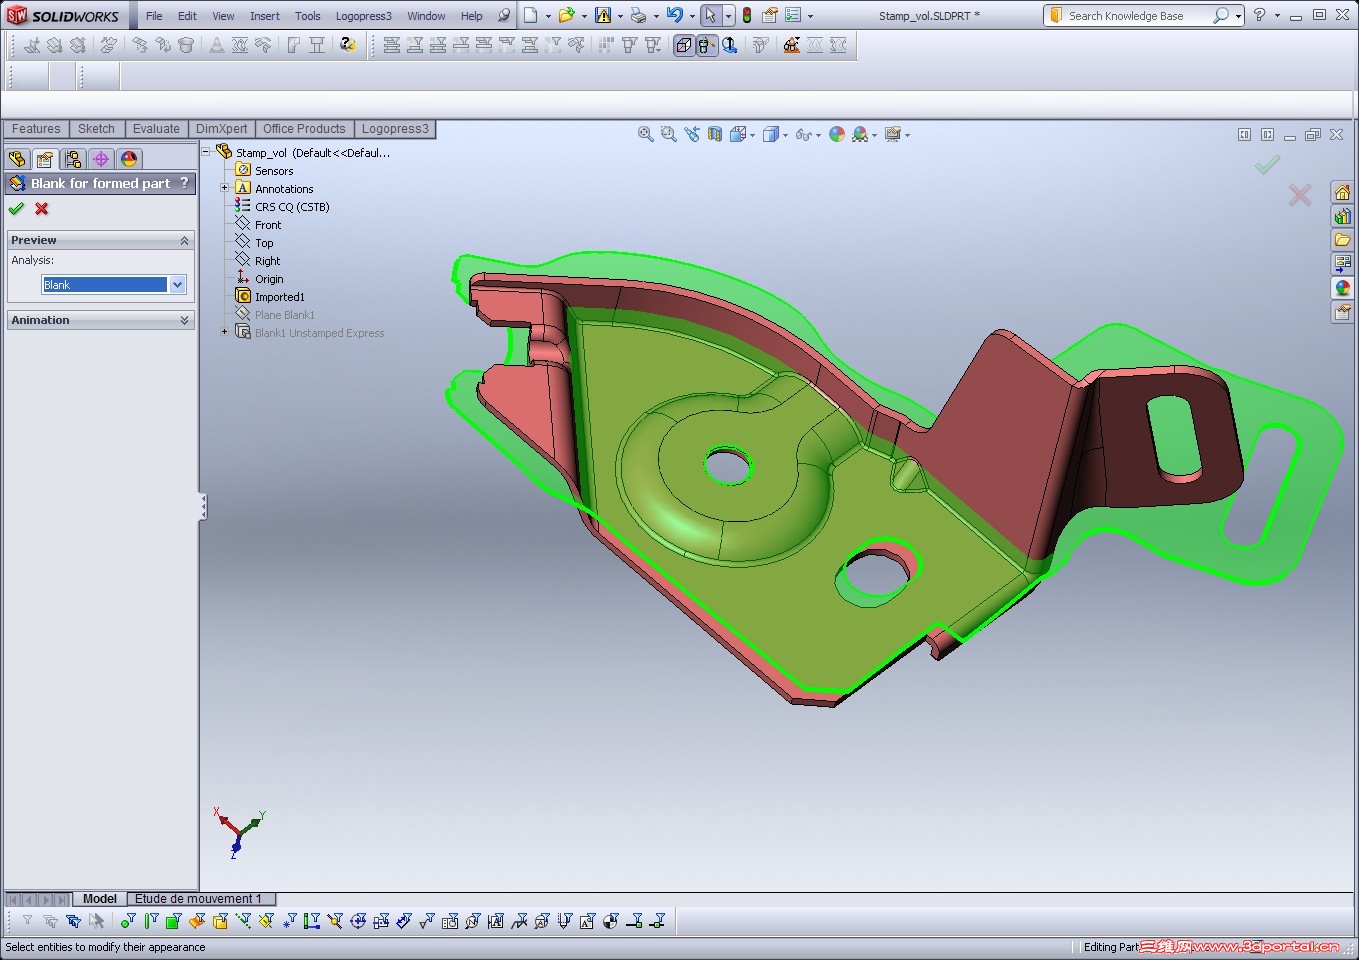Switch to the DimXpert tab
1359x960 pixels.
[221, 129]
